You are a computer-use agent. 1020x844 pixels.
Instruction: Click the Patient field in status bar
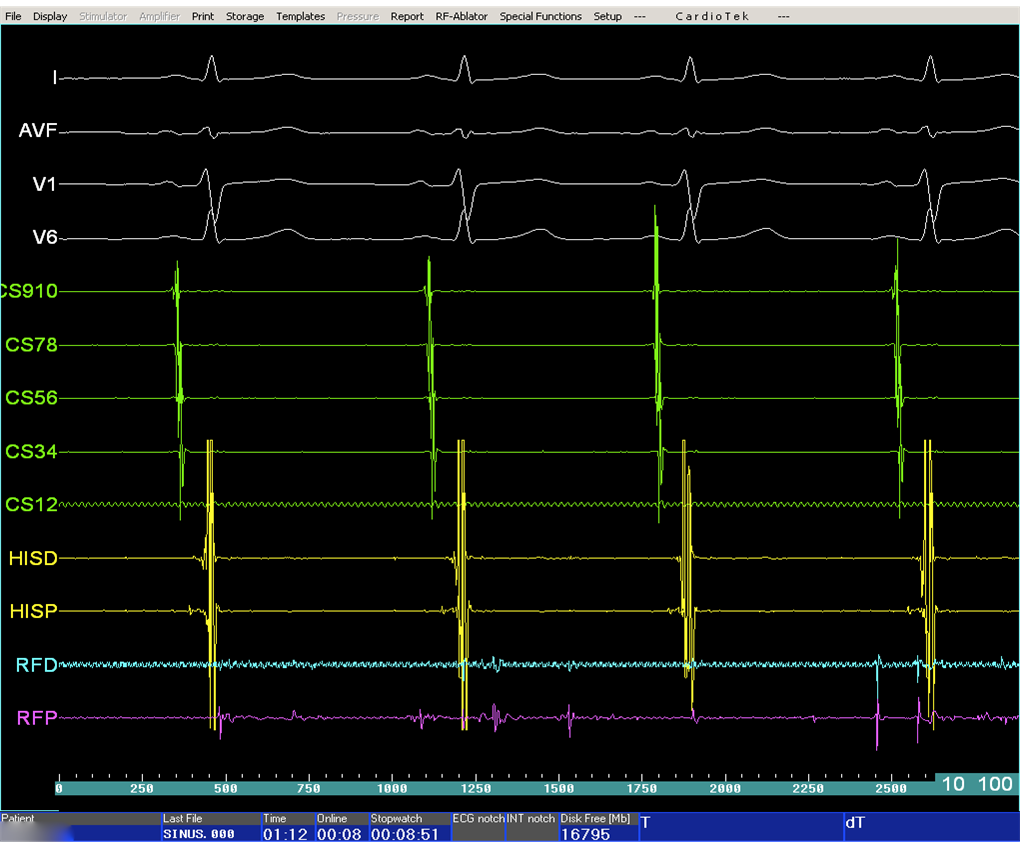[x=81, y=826]
